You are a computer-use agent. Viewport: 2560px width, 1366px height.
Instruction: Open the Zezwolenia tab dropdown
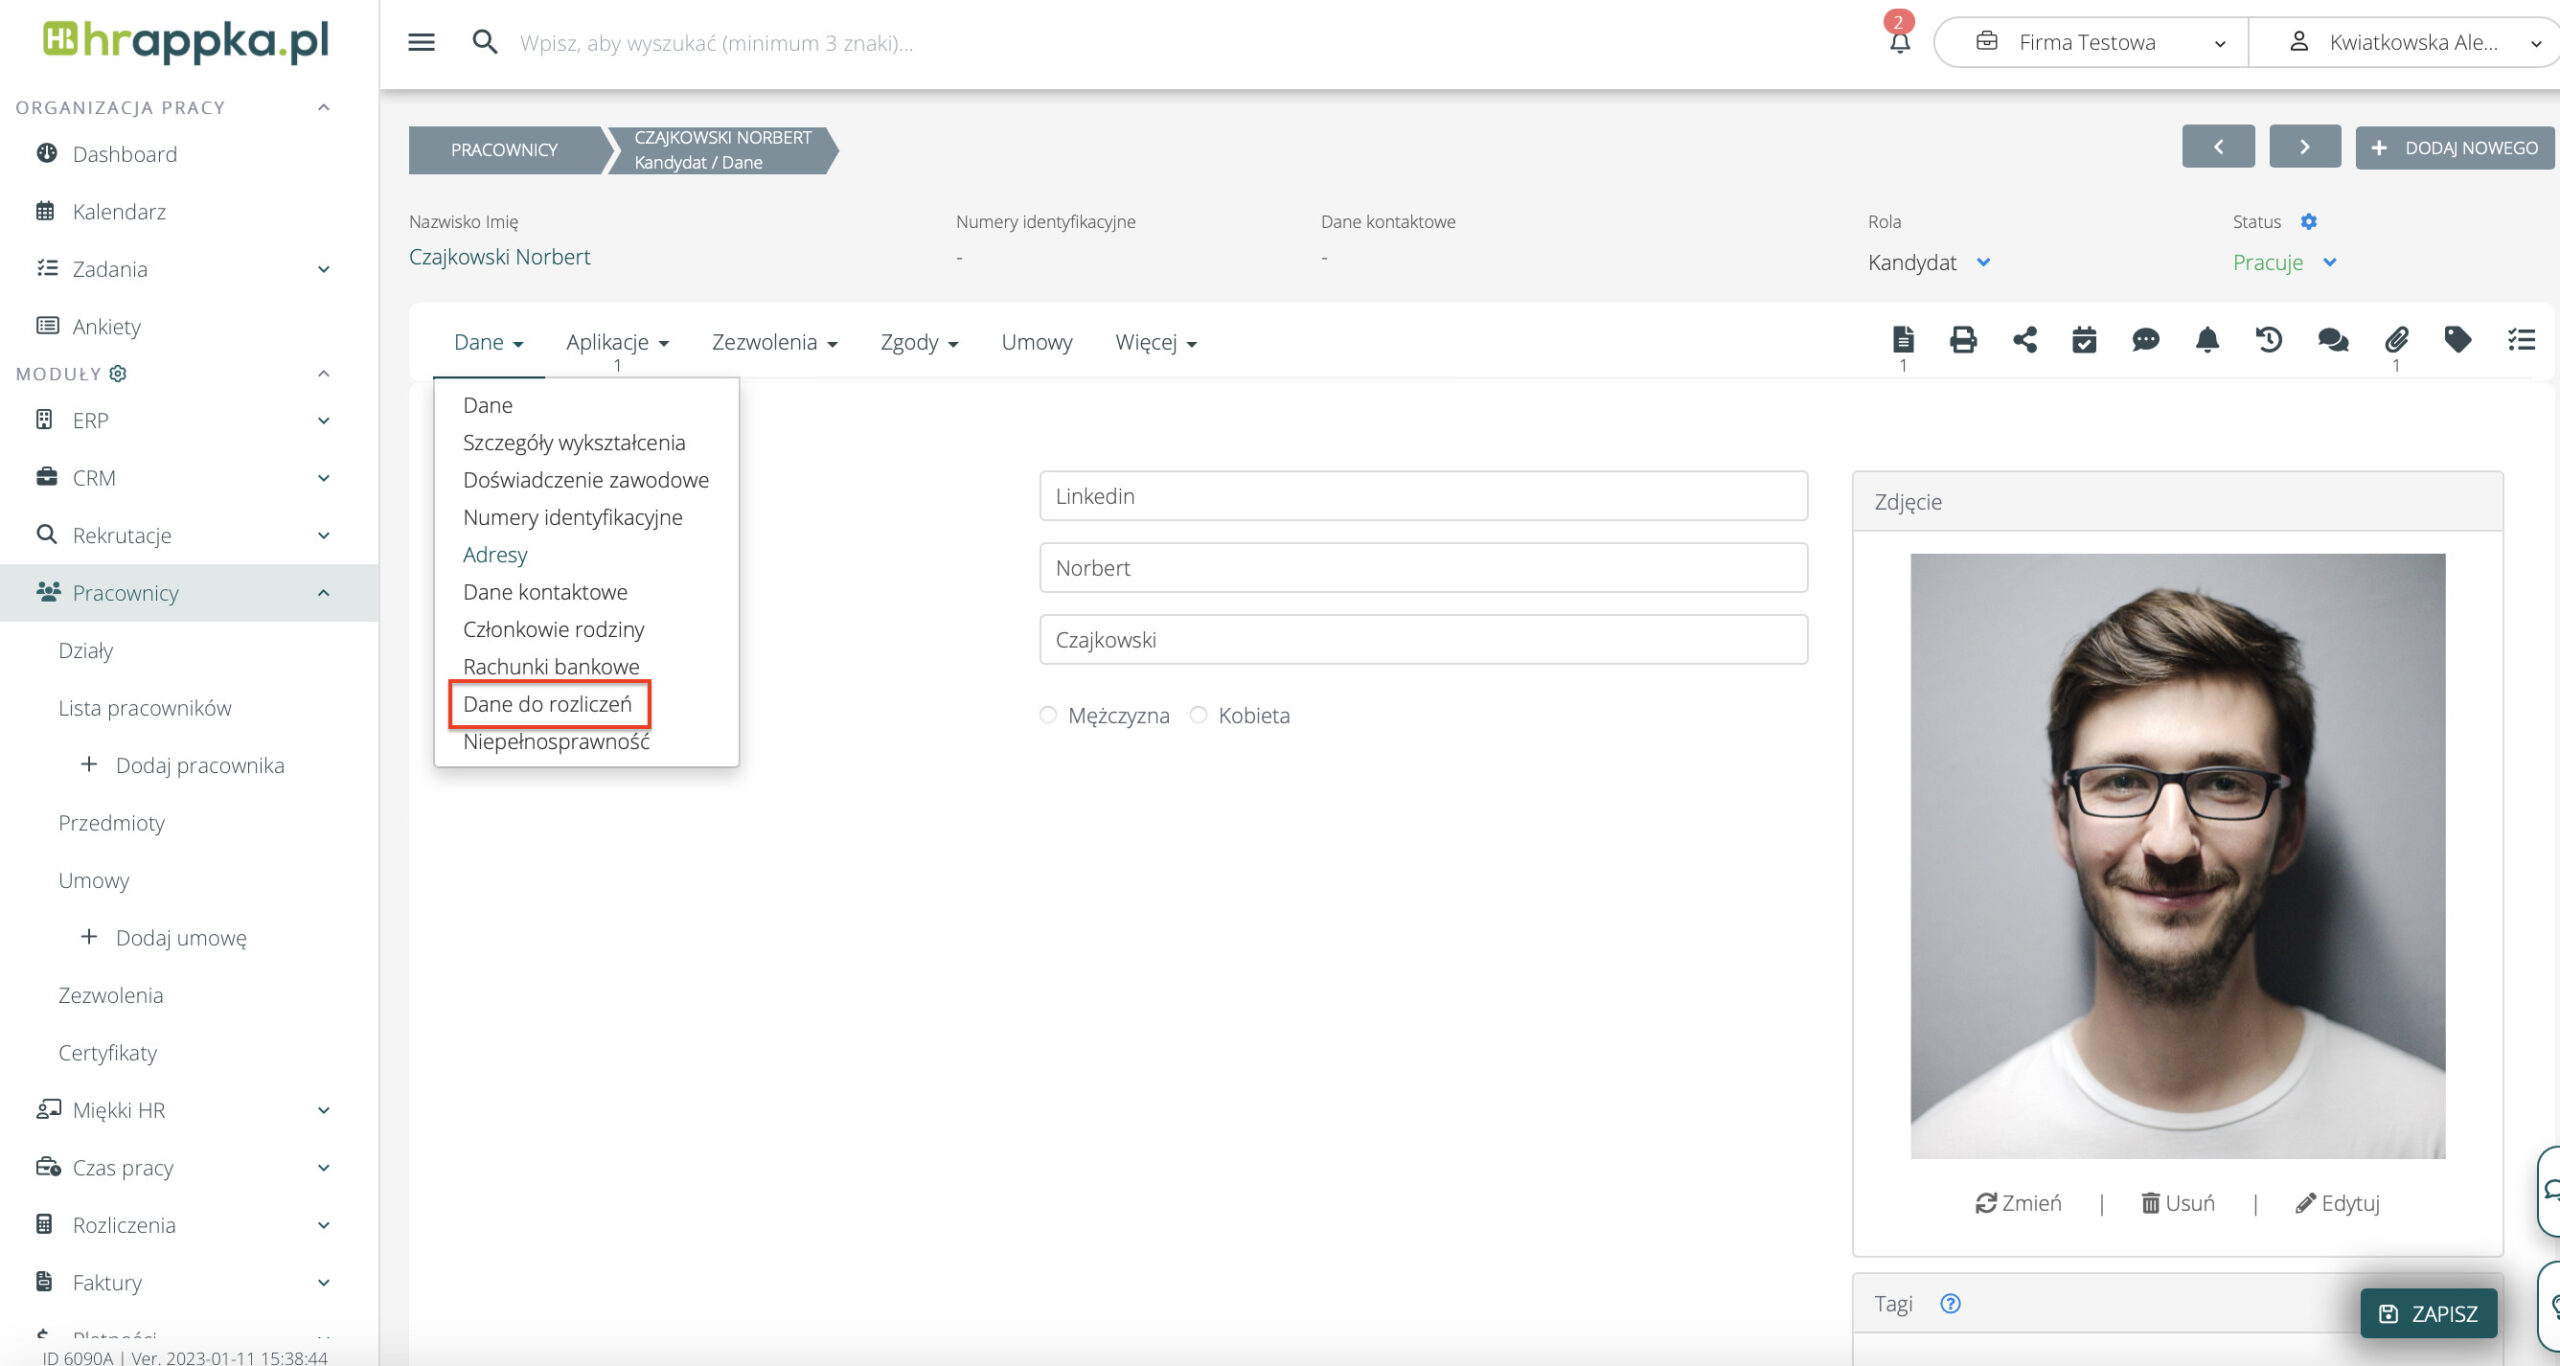(x=774, y=342)
